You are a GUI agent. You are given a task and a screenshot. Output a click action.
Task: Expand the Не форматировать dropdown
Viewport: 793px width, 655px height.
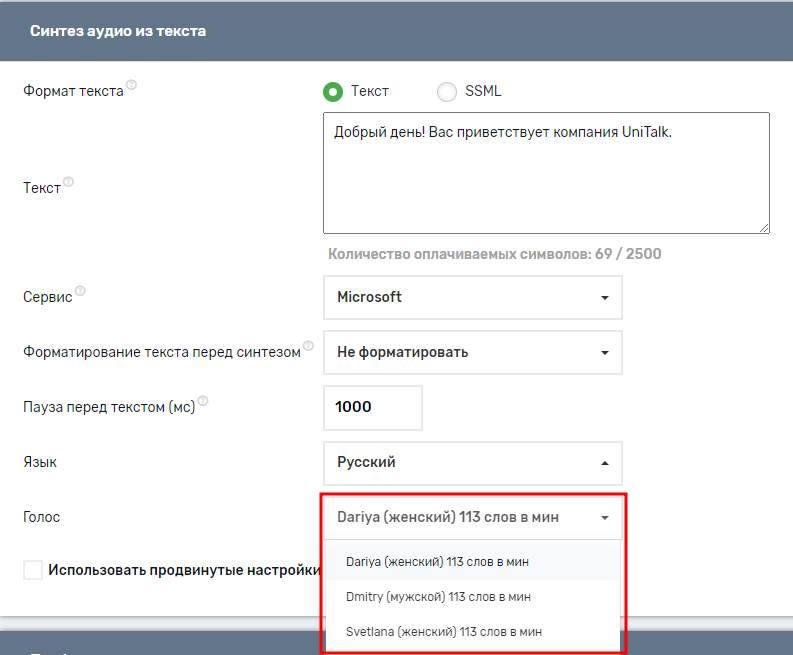(472, 352)
